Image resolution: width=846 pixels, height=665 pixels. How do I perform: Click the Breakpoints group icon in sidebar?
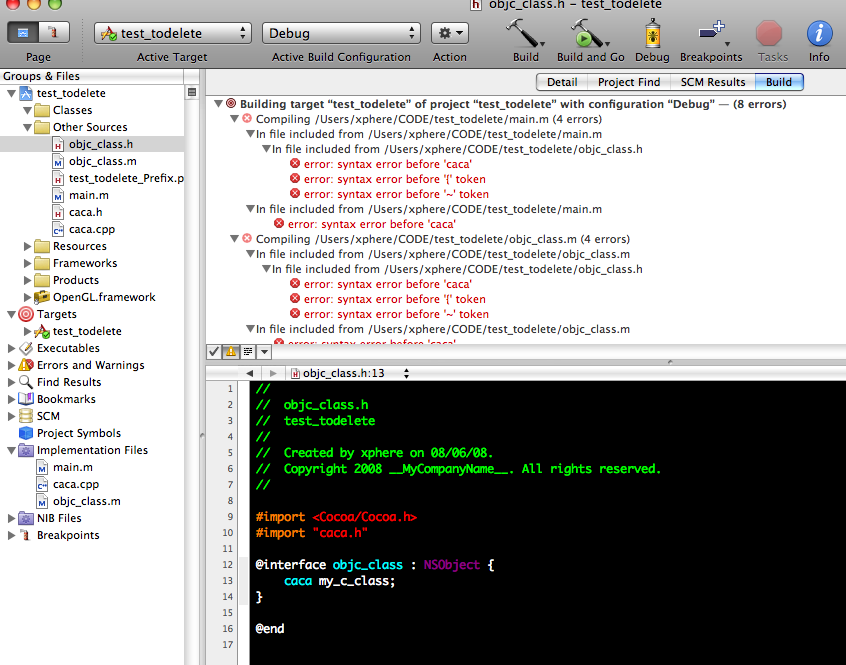coord(25,535)
